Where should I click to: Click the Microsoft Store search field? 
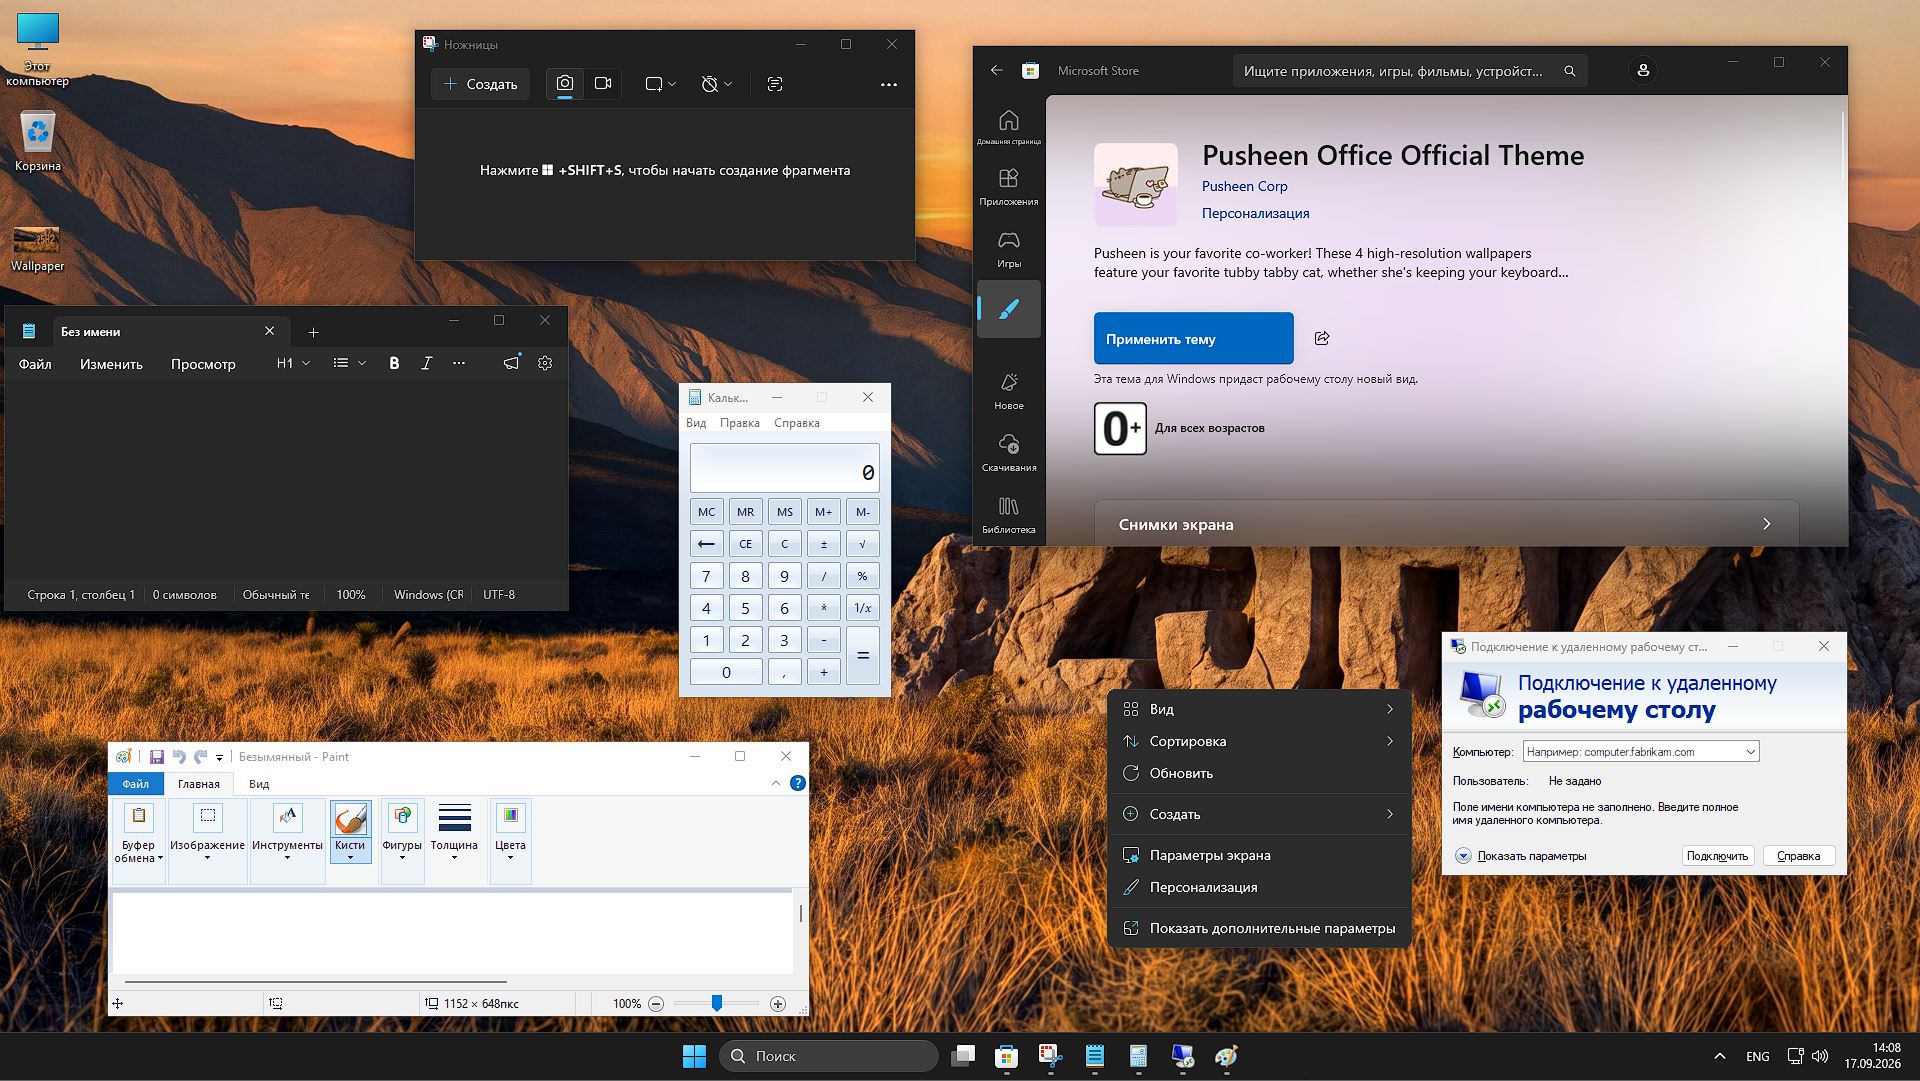(1409, 71)
